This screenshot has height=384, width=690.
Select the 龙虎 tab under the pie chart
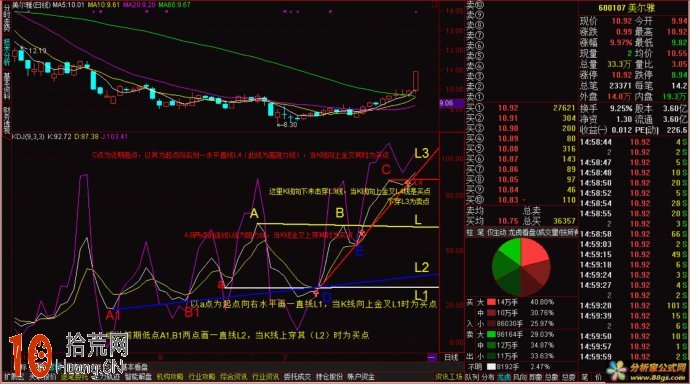(503, 377)
